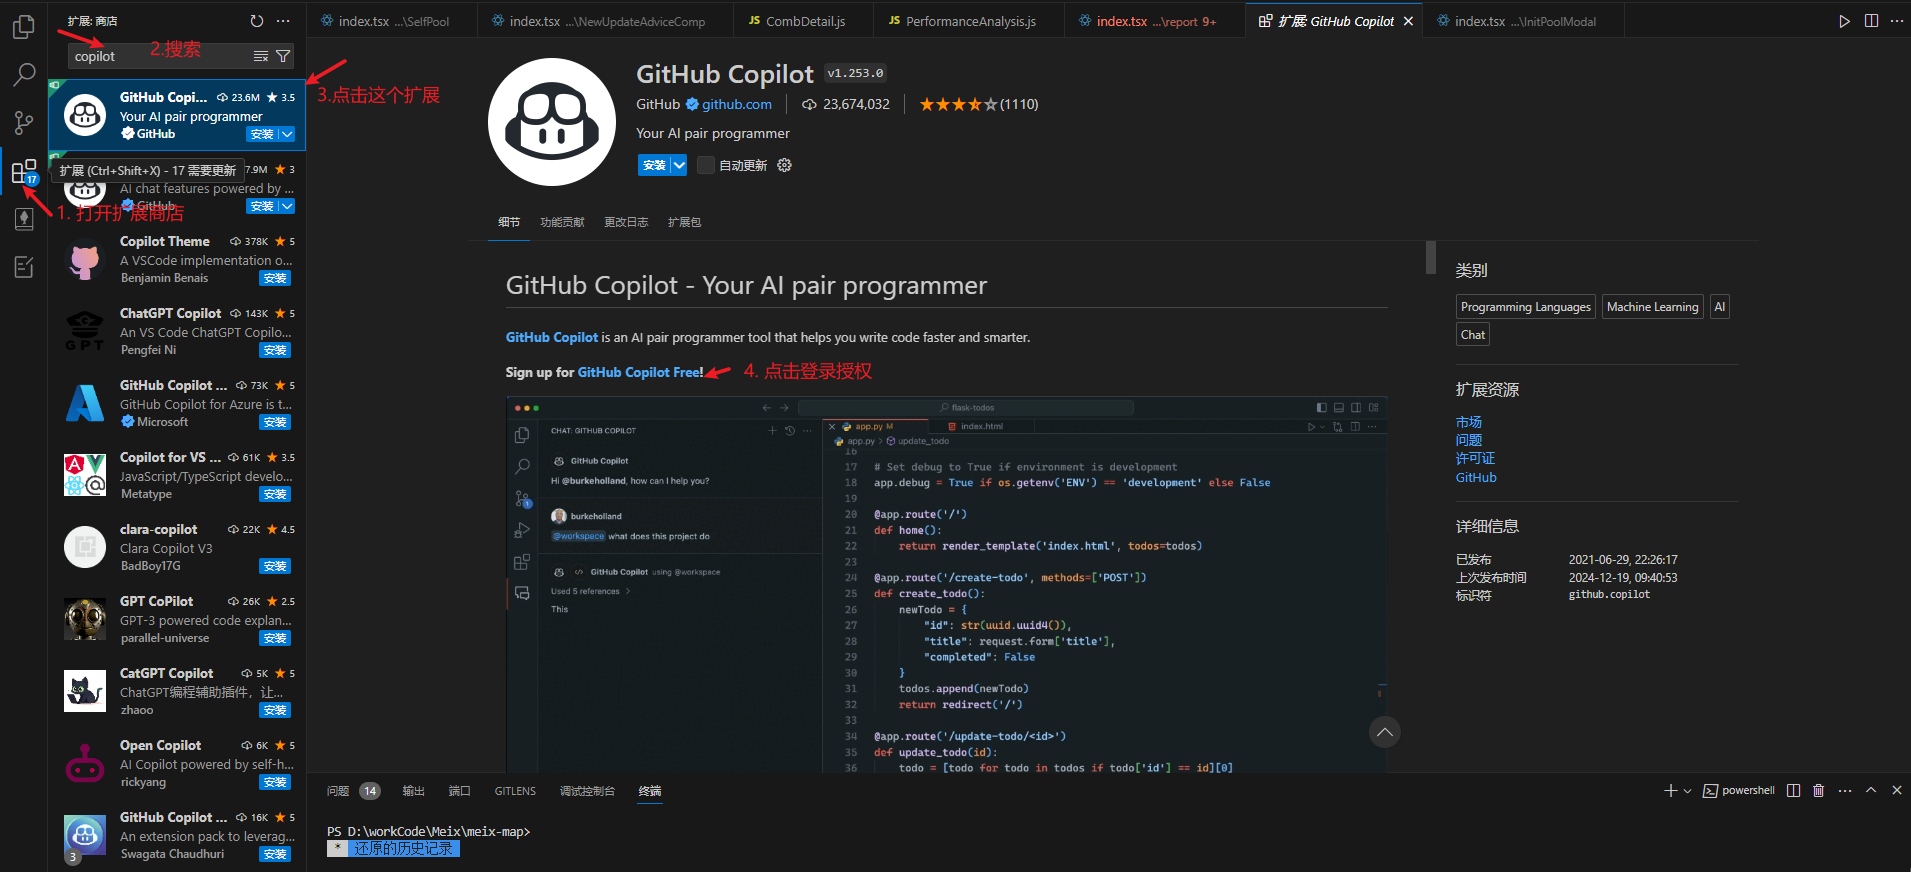
Task: Open the Source Control view icon
Action: [x=24, y=123]
